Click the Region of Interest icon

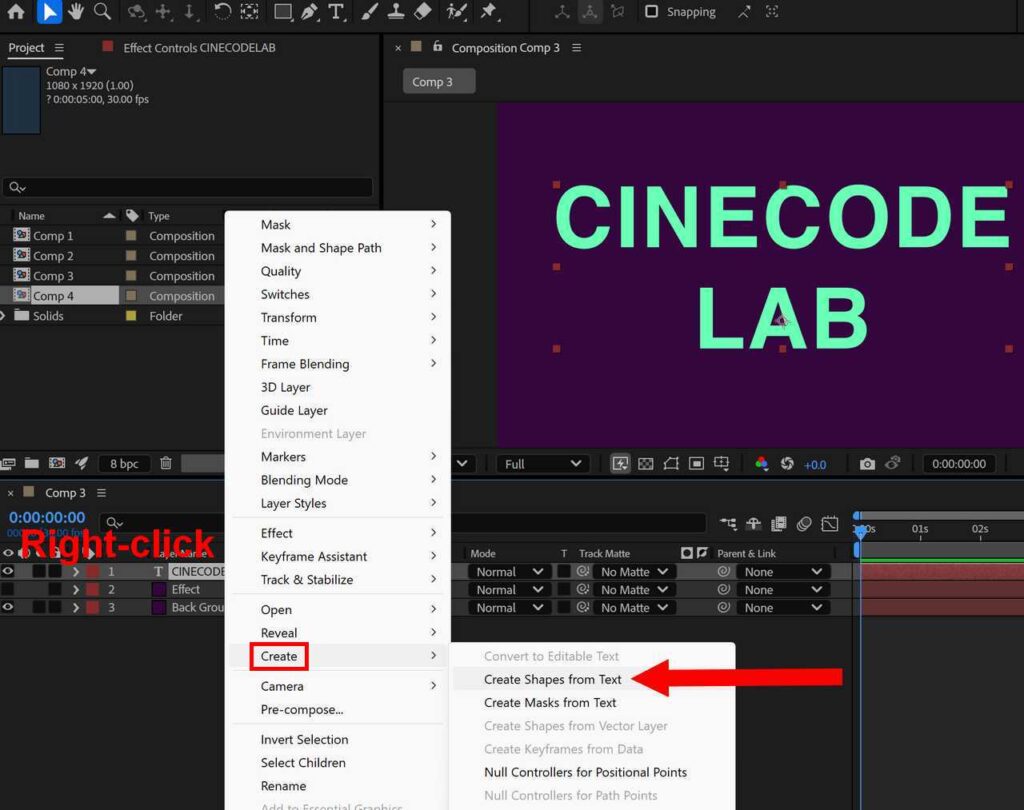click(697, 464)
